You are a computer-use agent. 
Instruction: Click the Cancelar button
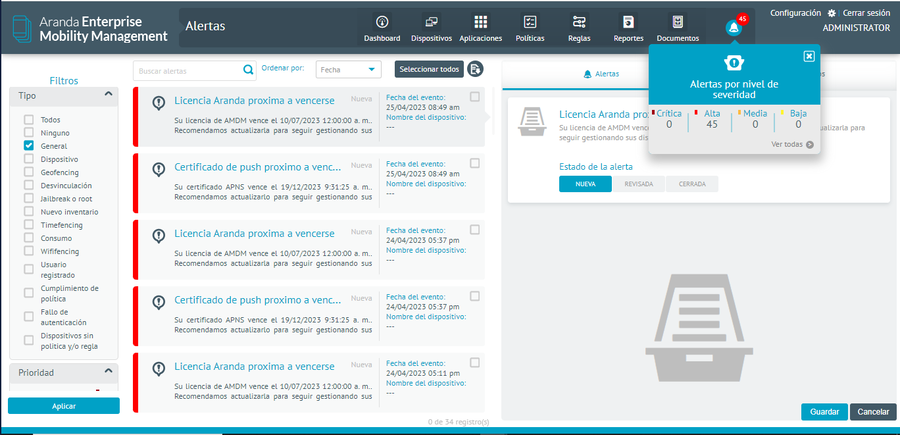coord(873,412)
